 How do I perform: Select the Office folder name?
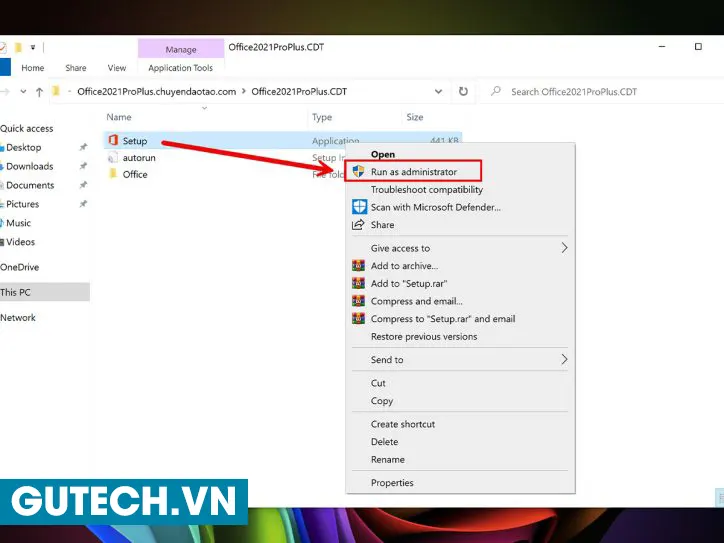pyautogui.click(x=135, y=175)
